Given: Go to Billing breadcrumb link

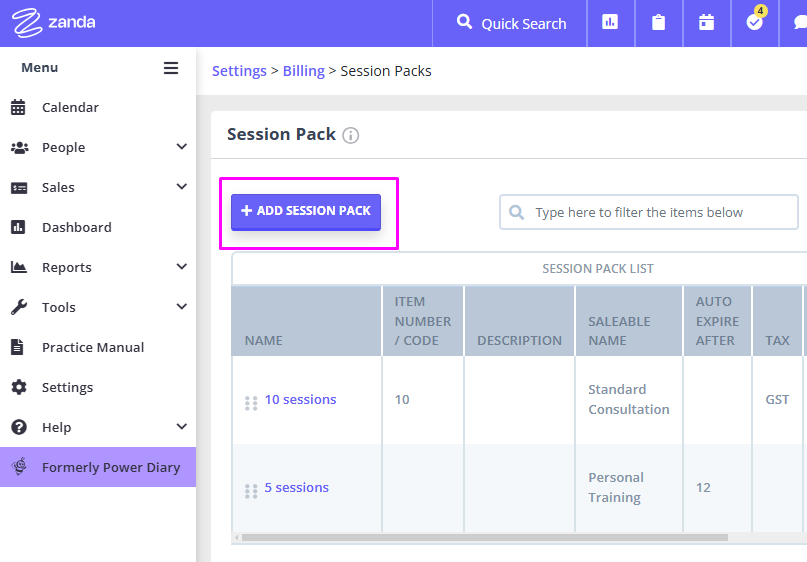Looking at the screenshot, I should coord(304,71).
